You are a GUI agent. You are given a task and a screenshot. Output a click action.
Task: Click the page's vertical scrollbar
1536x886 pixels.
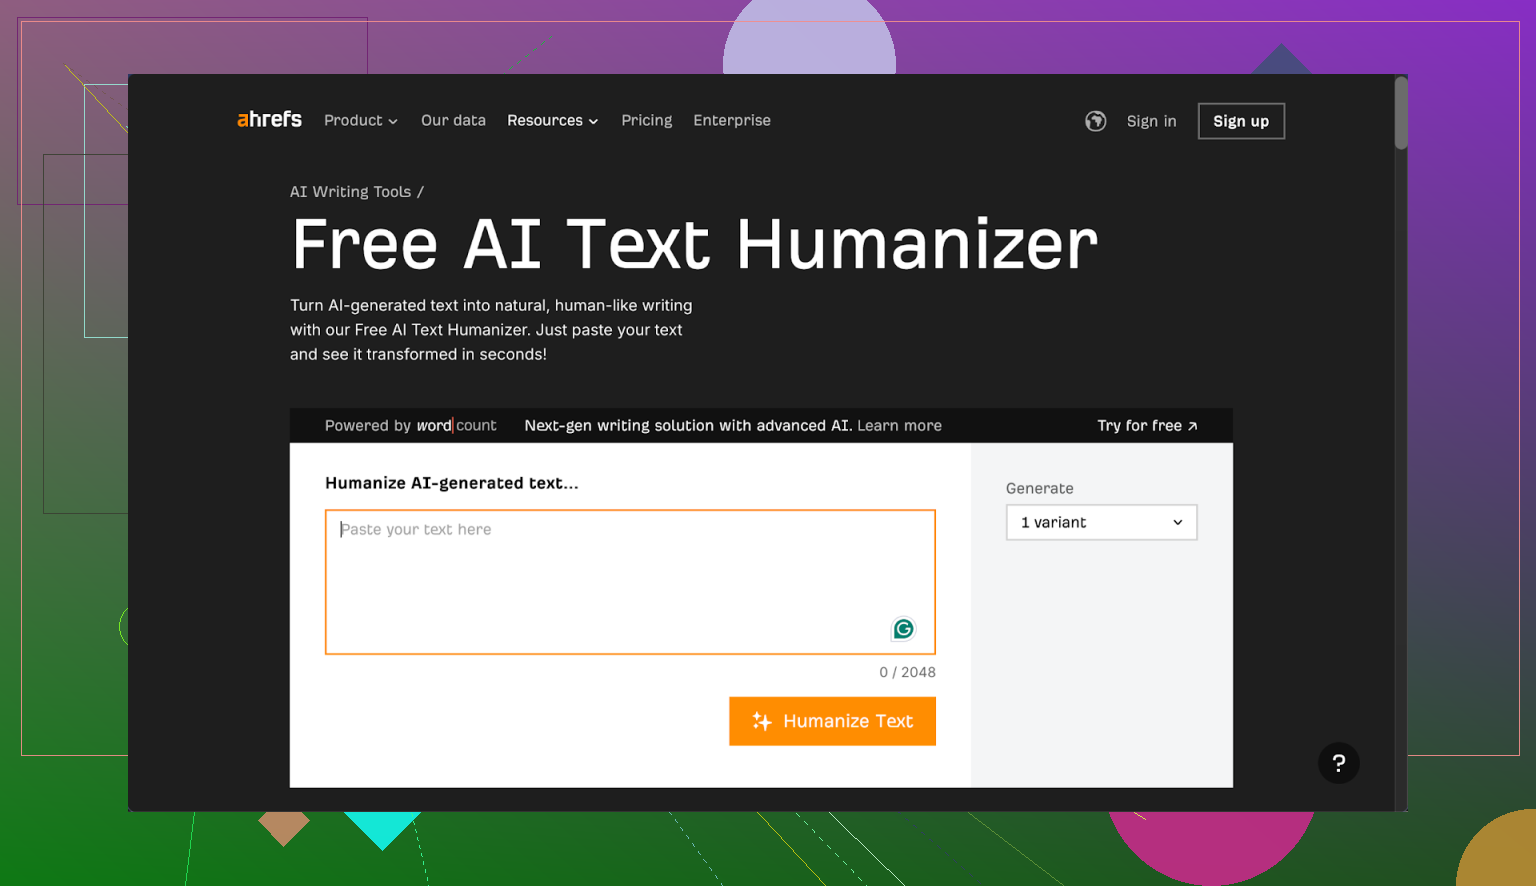coord(1401,114)
